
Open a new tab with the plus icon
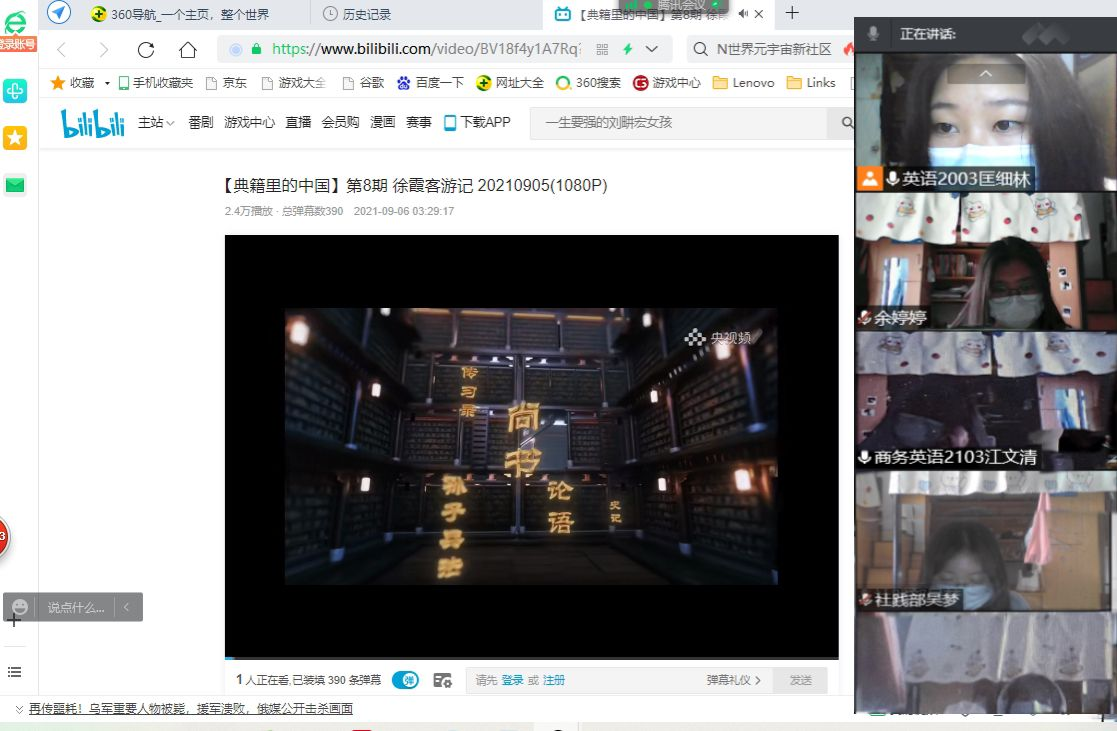point(791,13)
